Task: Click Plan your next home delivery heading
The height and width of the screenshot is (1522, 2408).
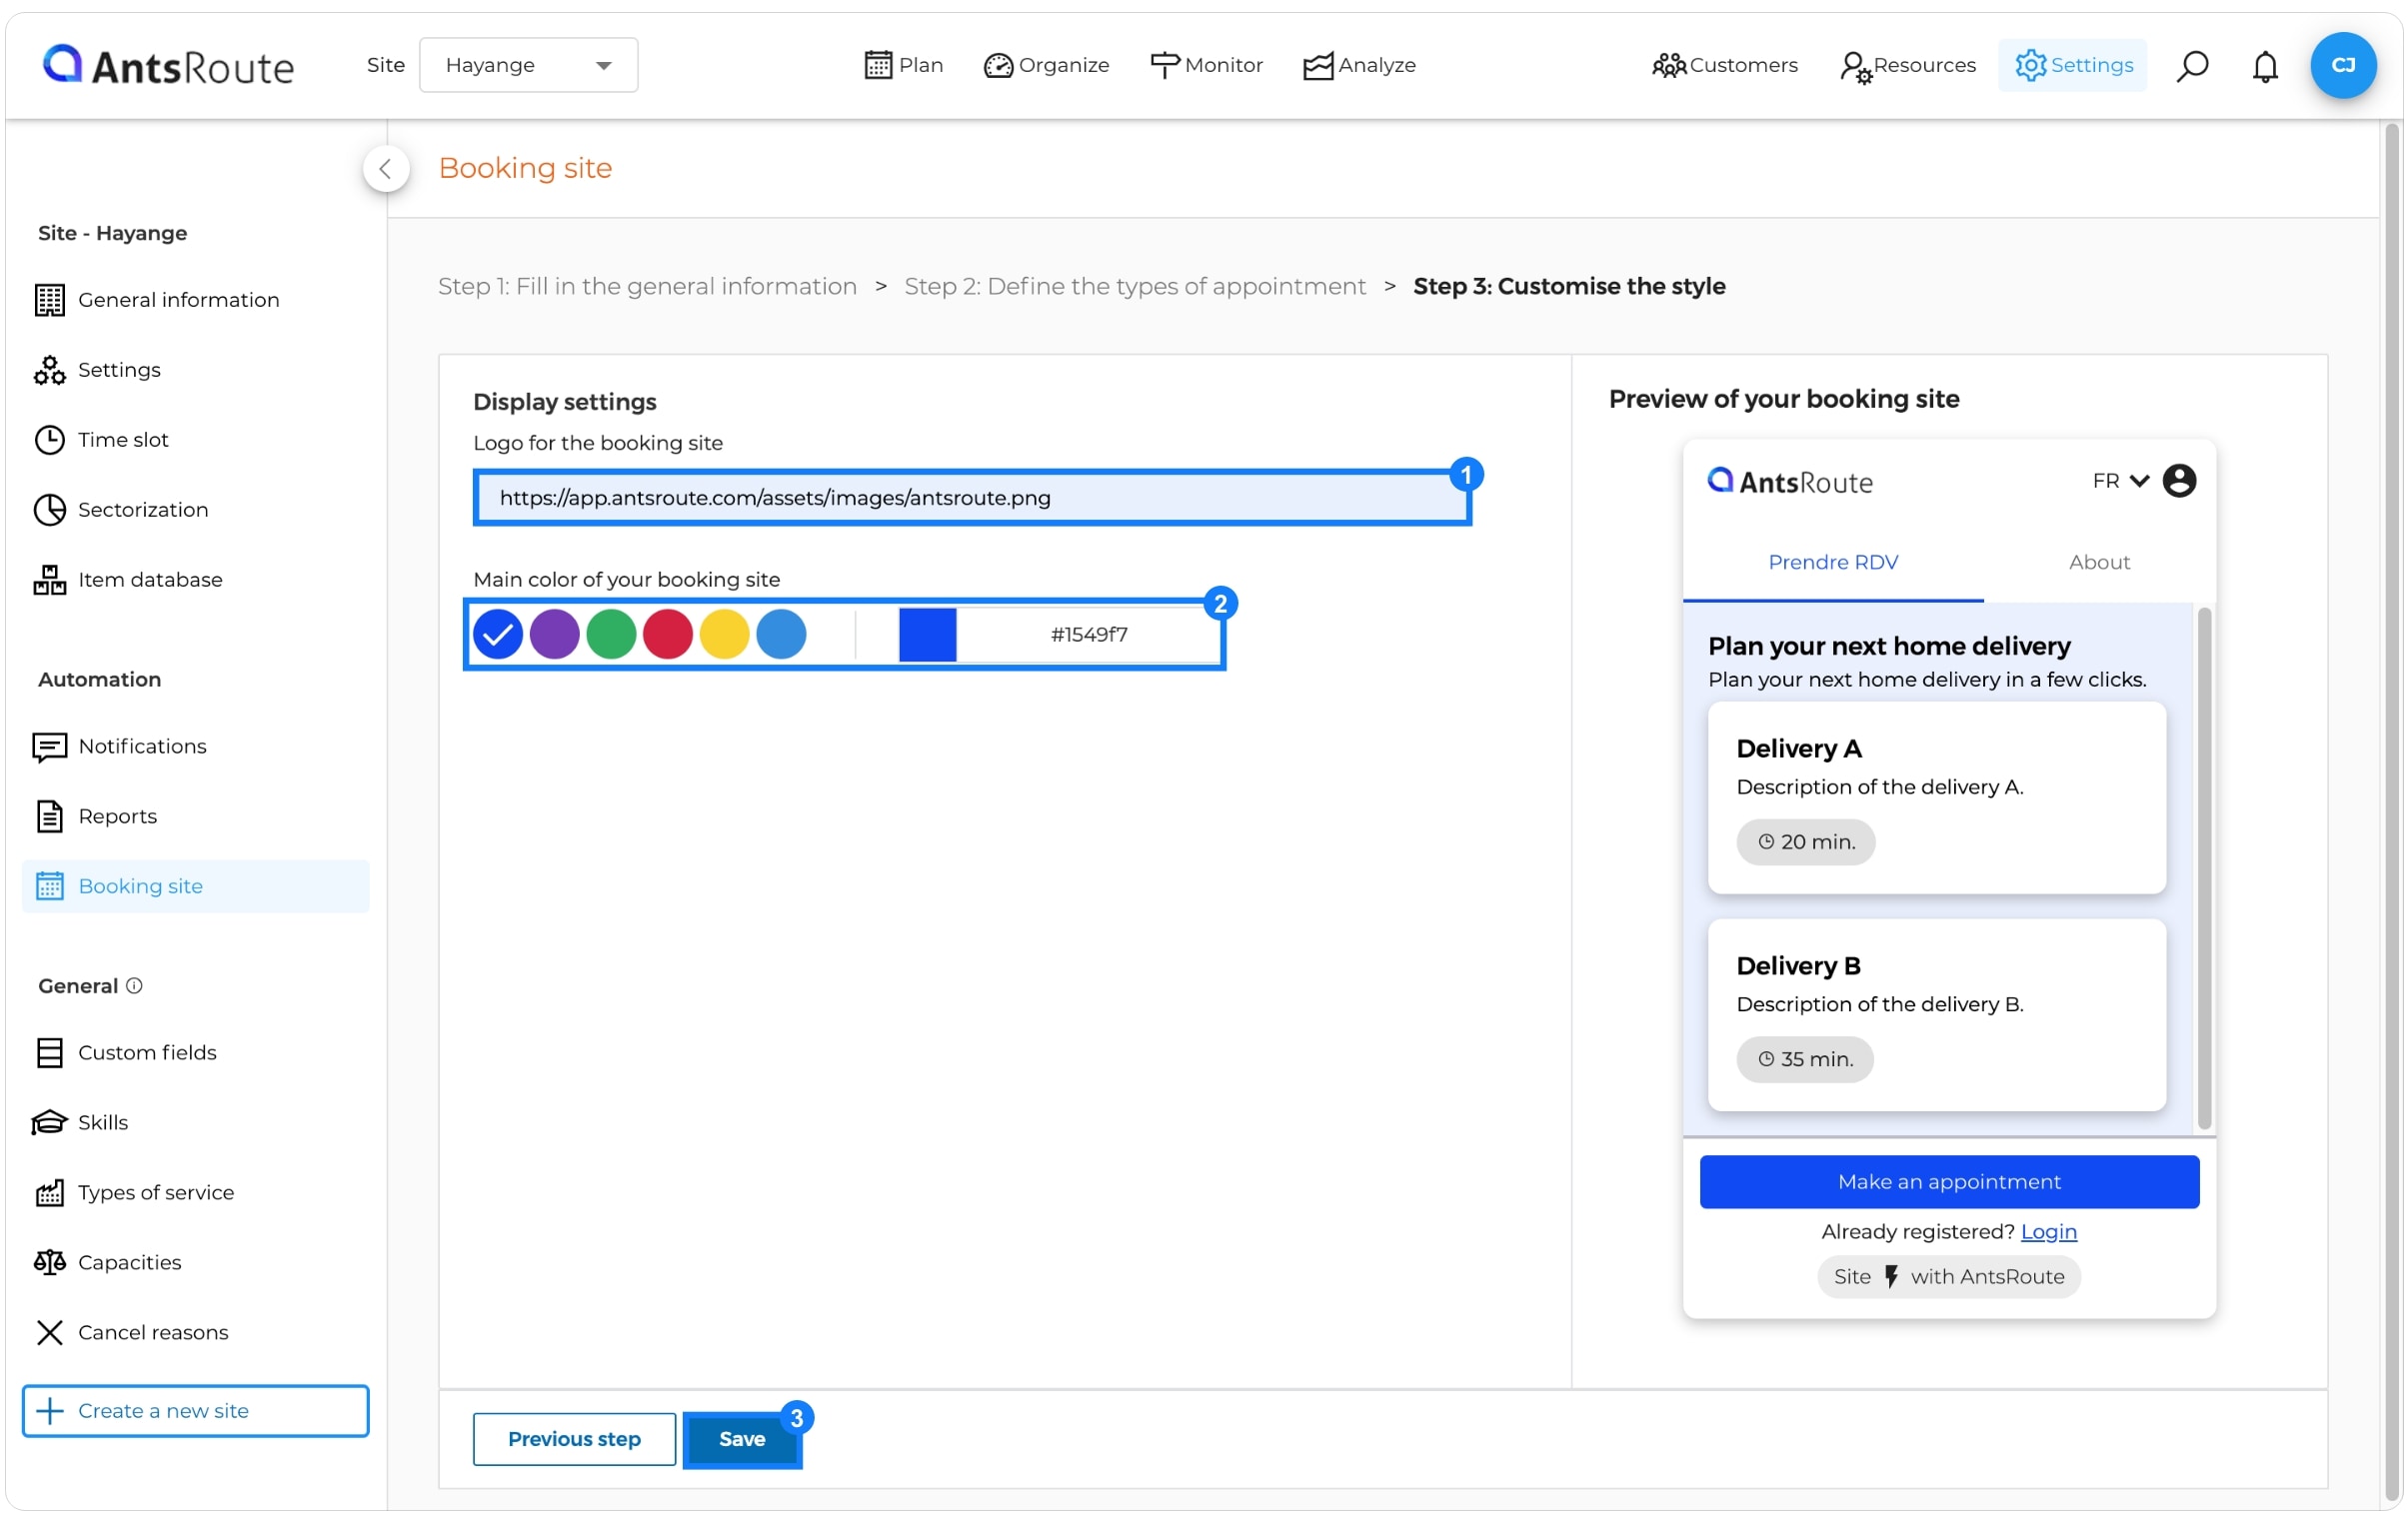Action: pos(1889,646)
